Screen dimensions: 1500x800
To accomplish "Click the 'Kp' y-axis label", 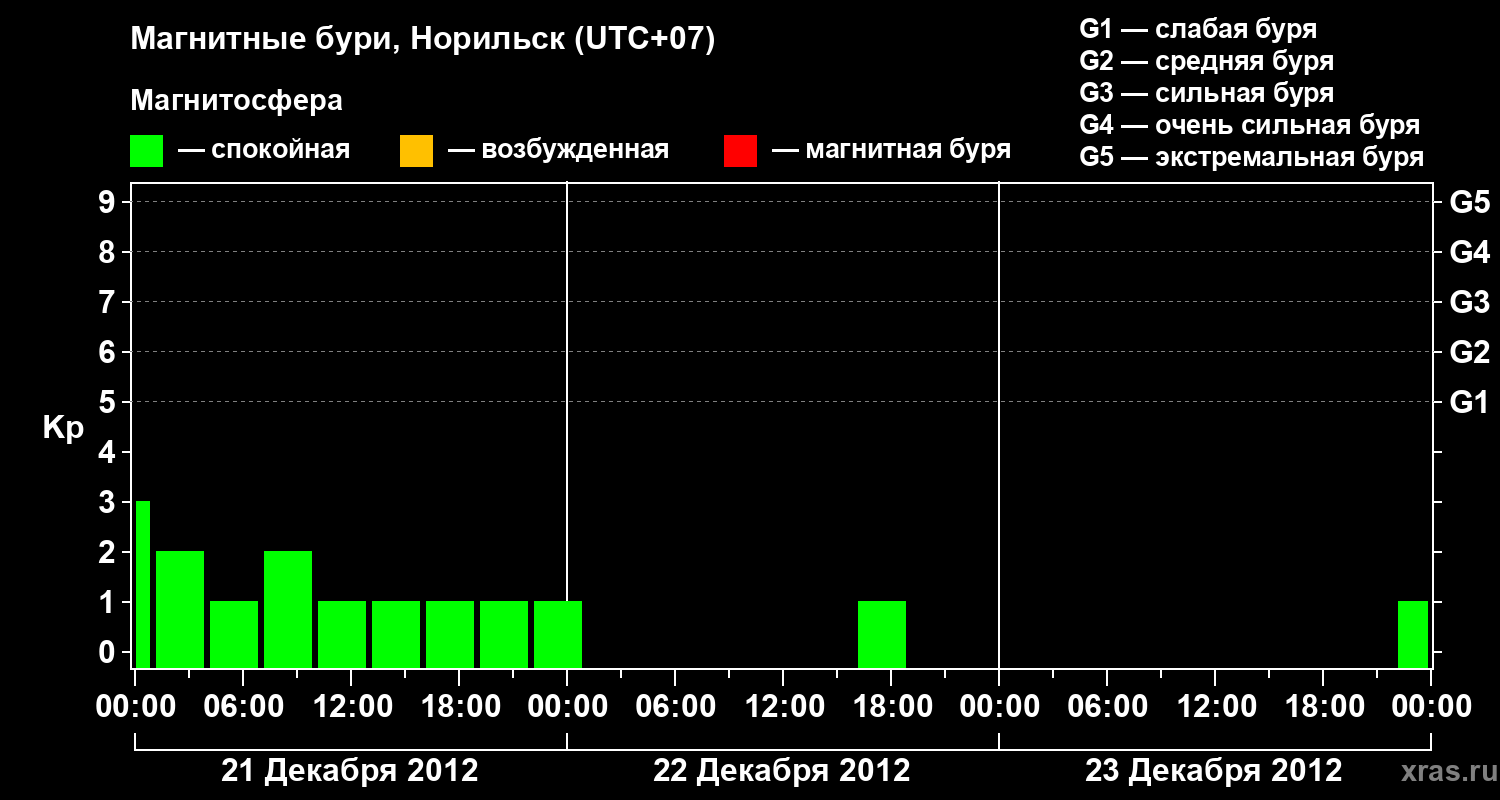I will pos(63,427).
